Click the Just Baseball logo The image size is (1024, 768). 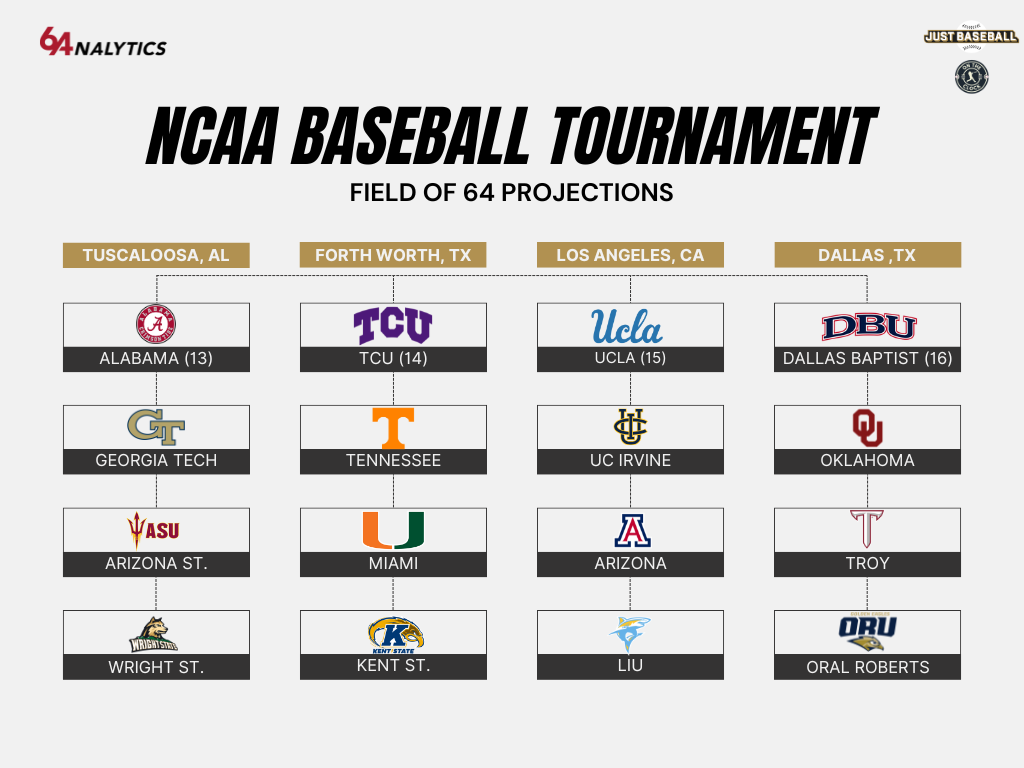(971, 37)
